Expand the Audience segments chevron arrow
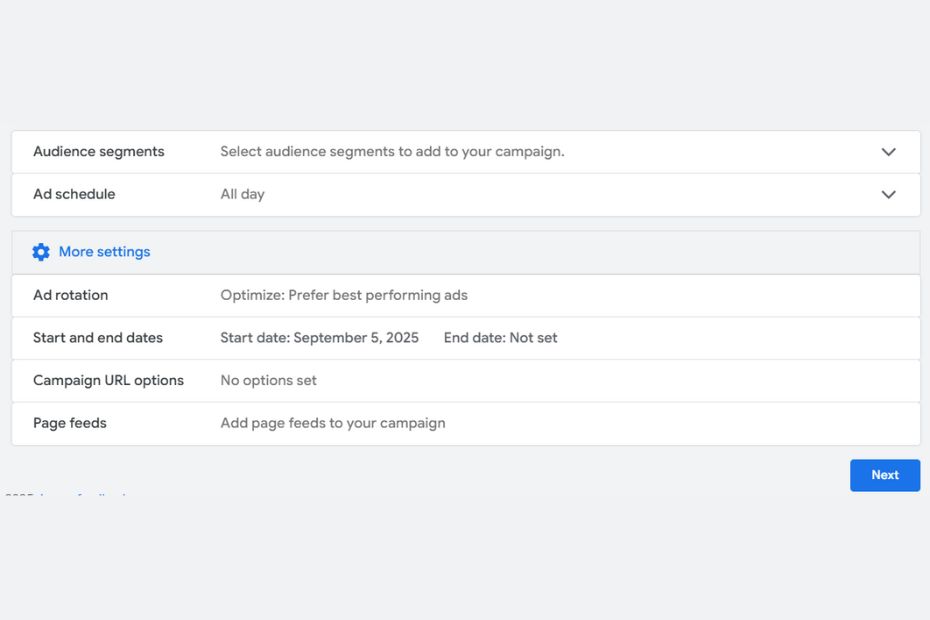 pyautogui.click(x=888, y=152)
